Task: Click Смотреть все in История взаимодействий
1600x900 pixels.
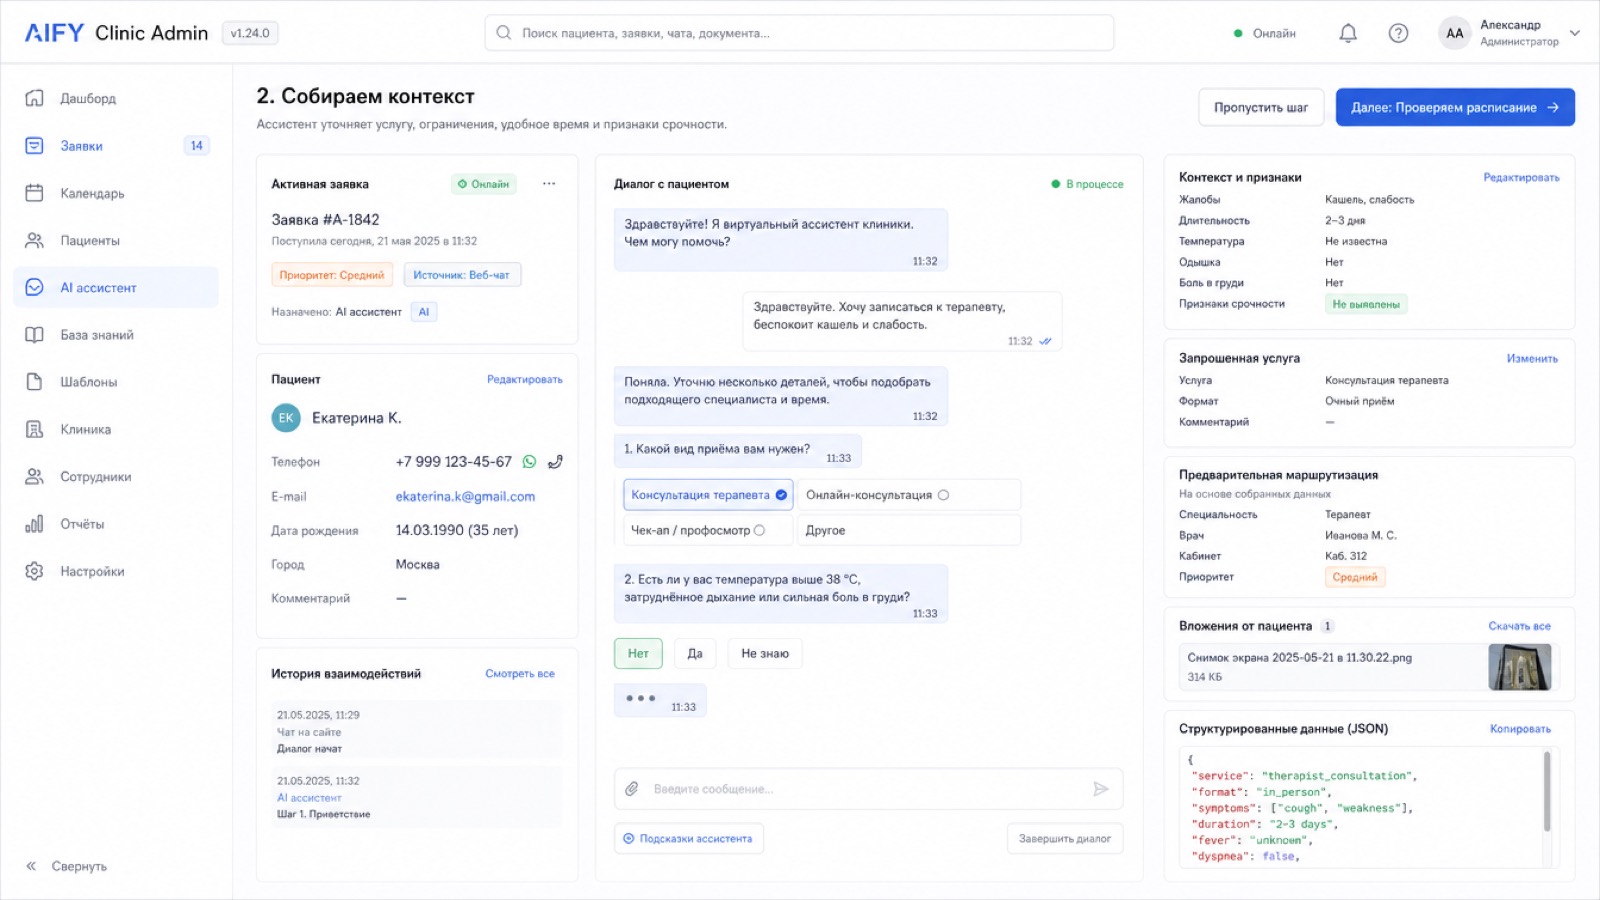Action: [520, 673]
